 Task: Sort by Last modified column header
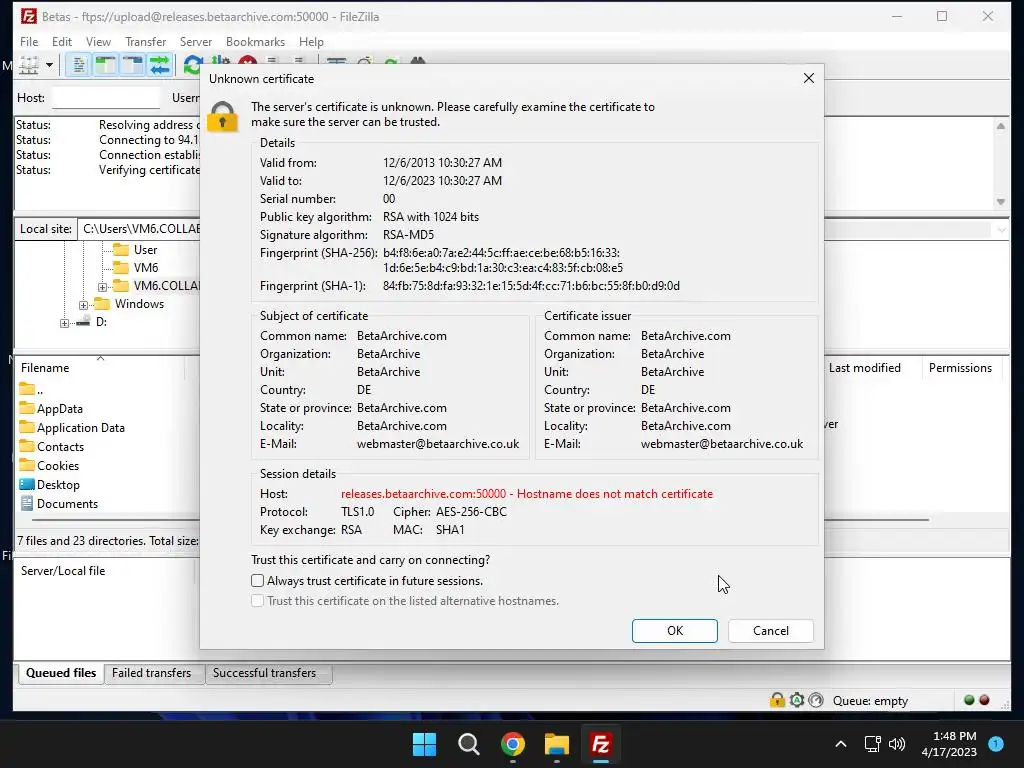click(x=865, y=368)
